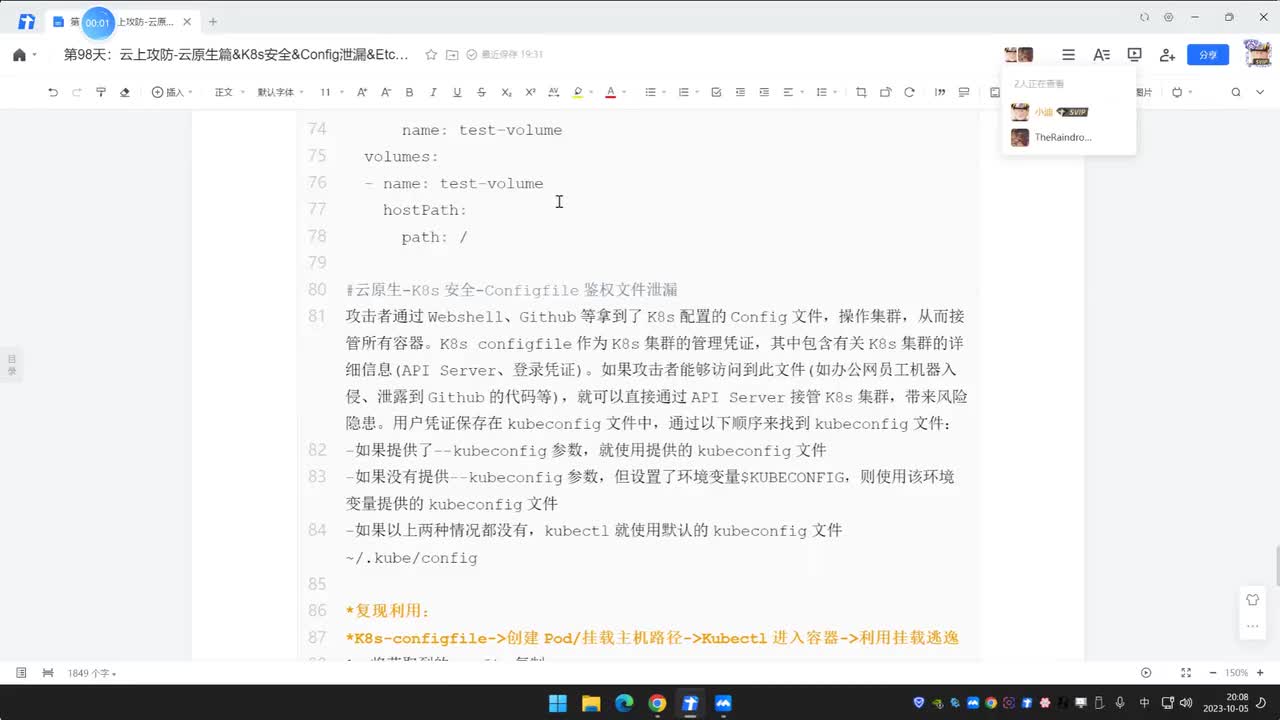Insert checkbox task list
This screenshot has height=720, width=1280.
coord(716,92)
